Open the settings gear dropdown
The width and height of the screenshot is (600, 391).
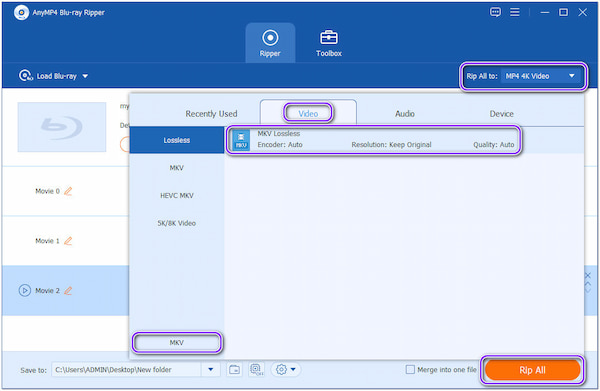[285, 370]
